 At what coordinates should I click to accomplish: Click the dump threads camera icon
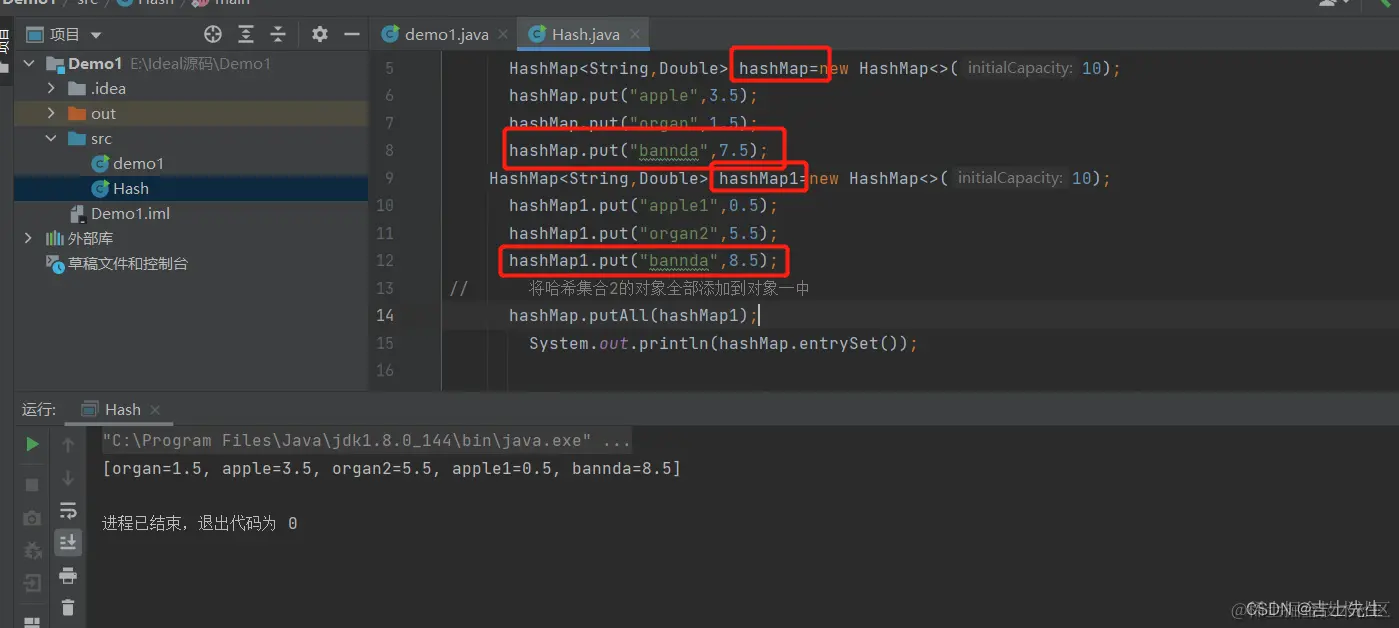pyautogui.click(x=32, y=517)
